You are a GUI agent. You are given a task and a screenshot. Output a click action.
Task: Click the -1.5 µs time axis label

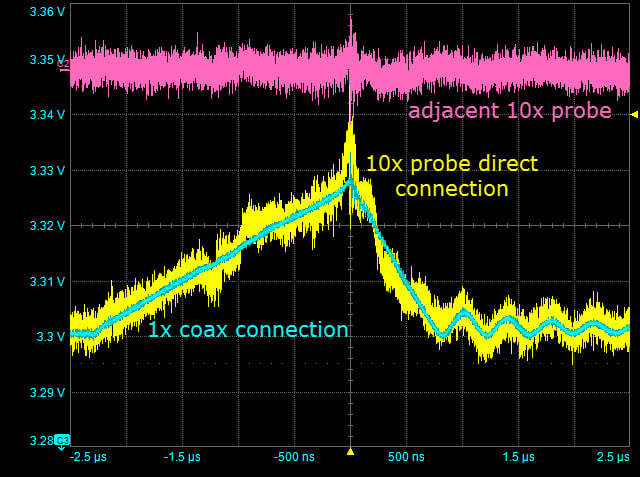[181, 457]
